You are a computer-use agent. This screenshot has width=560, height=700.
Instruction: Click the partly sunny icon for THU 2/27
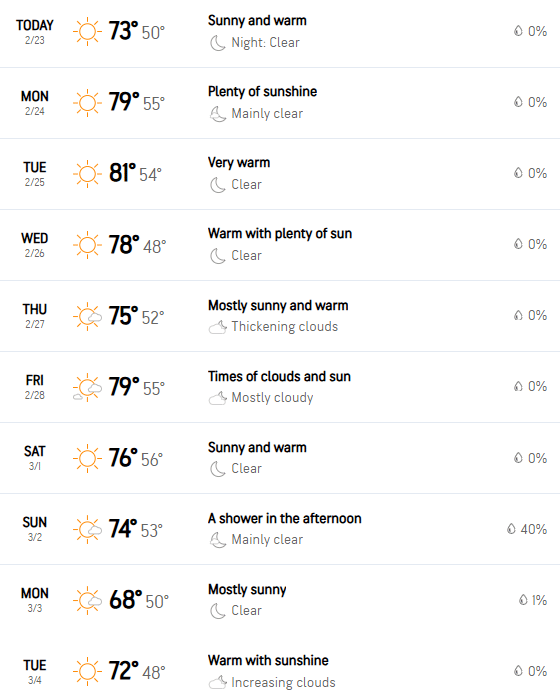pos(87,317)
